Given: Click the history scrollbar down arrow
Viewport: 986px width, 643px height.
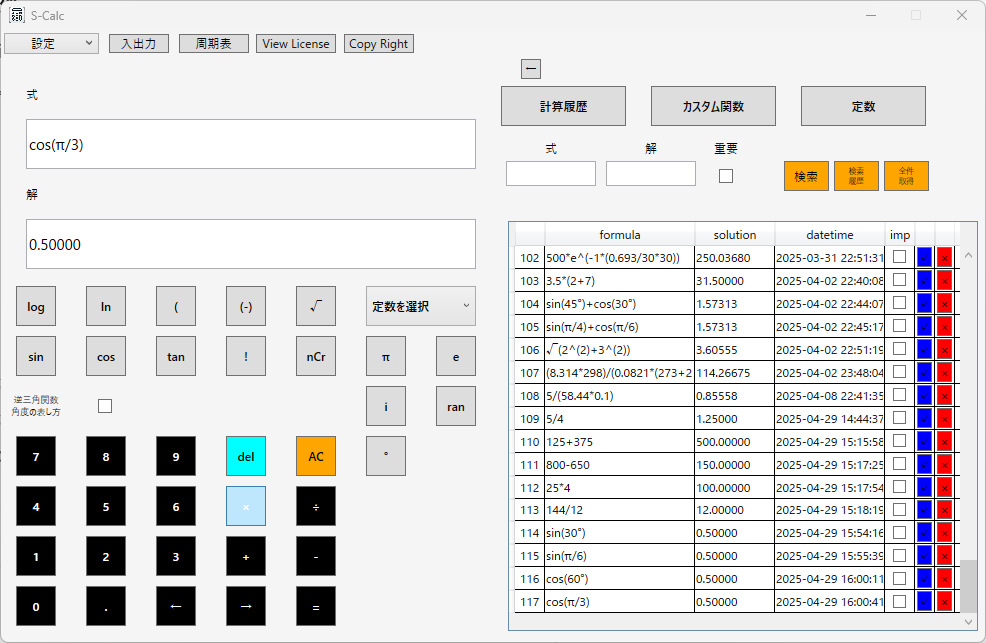Looking at the screenshot, I should tap(968, 622).
